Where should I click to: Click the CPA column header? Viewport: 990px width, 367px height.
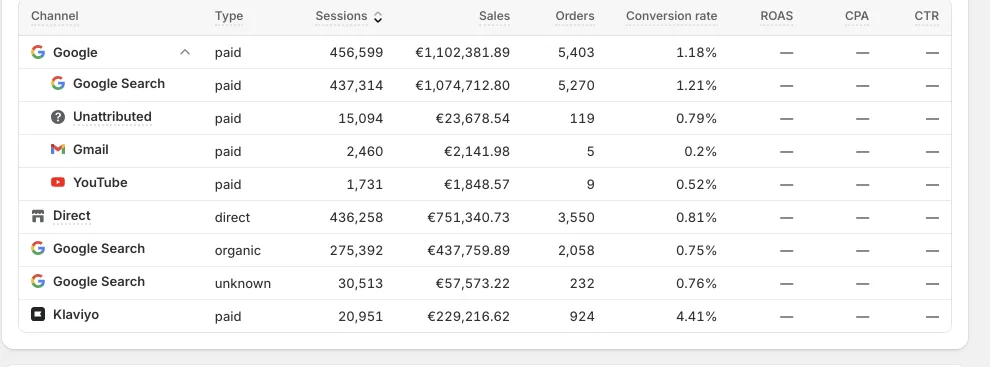tap(857, 16)
